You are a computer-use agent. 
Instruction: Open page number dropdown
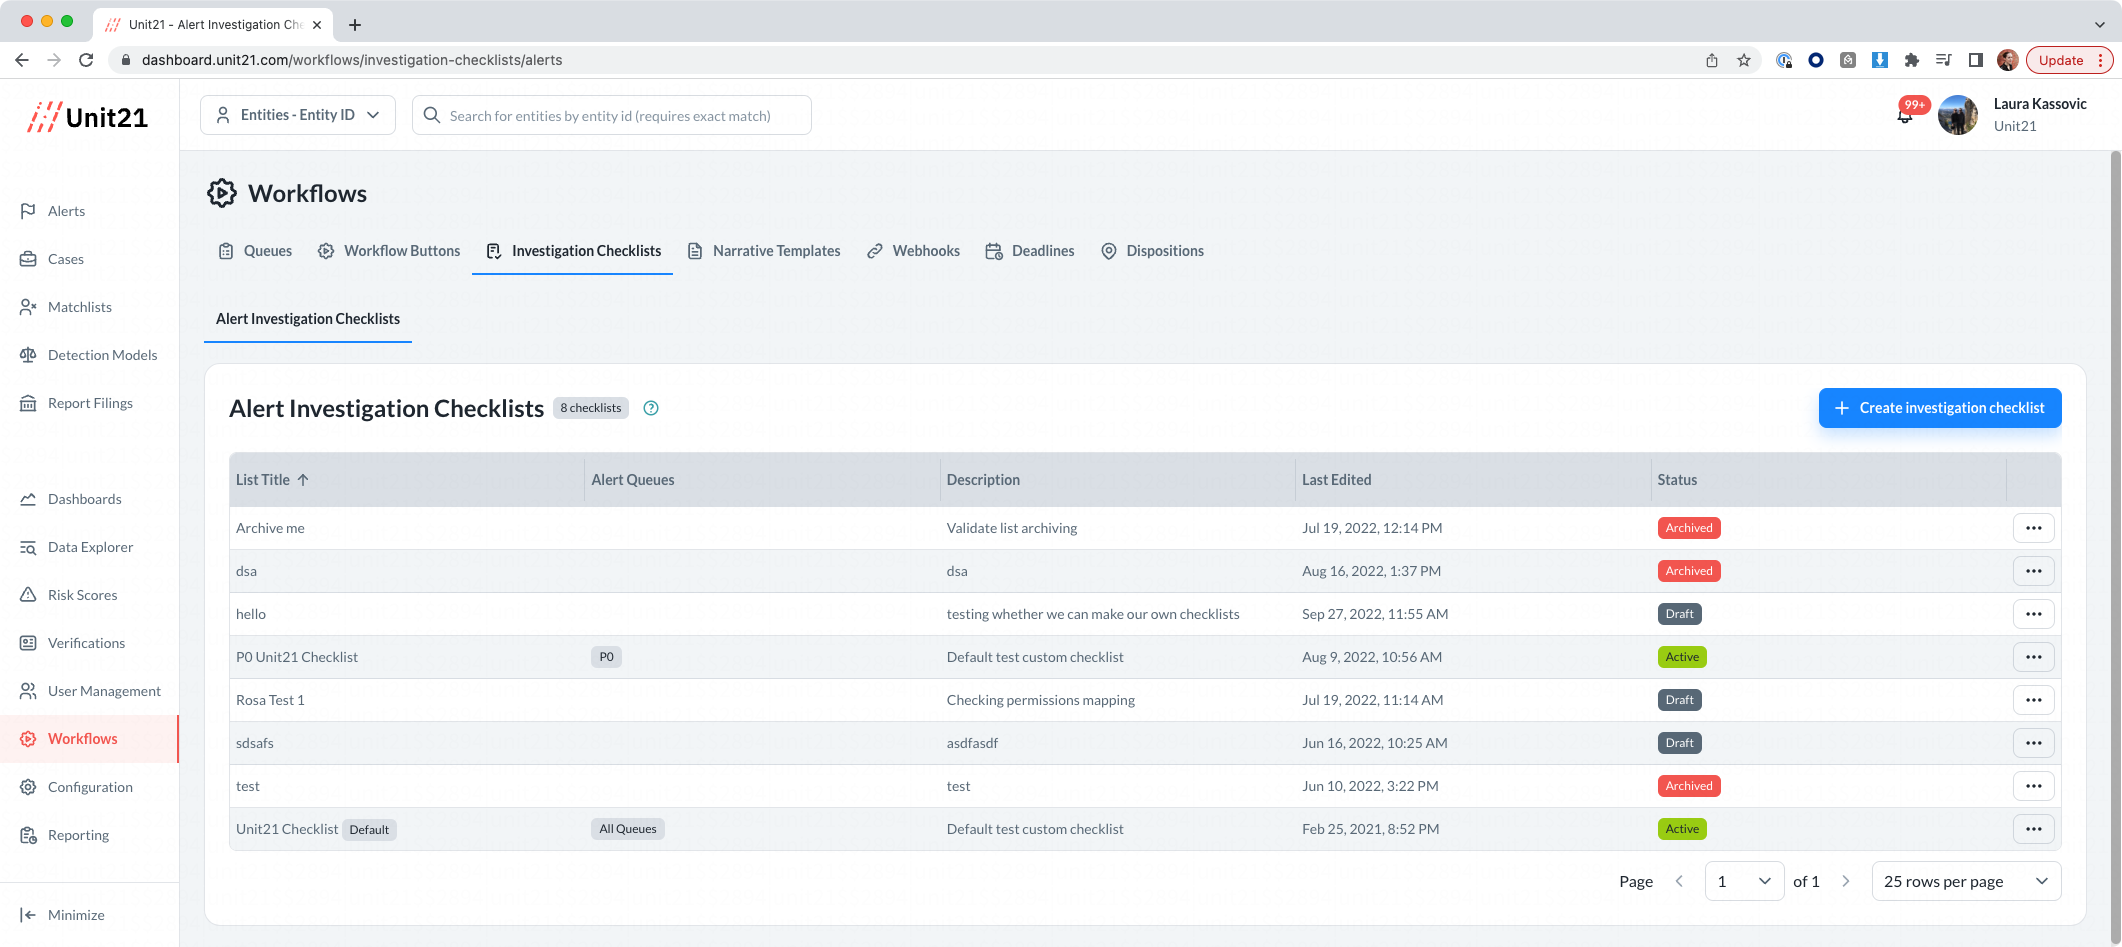tap(1744, 881)
